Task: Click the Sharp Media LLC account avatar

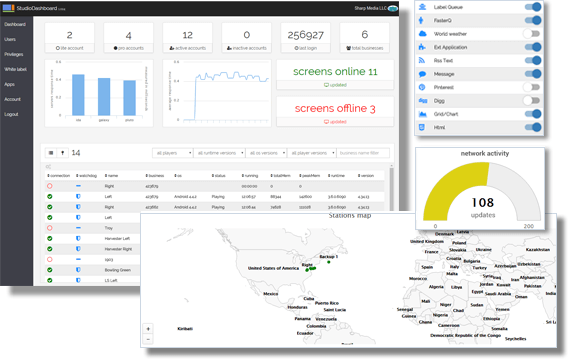Action: pyautogui.click(x=393, y=8)
